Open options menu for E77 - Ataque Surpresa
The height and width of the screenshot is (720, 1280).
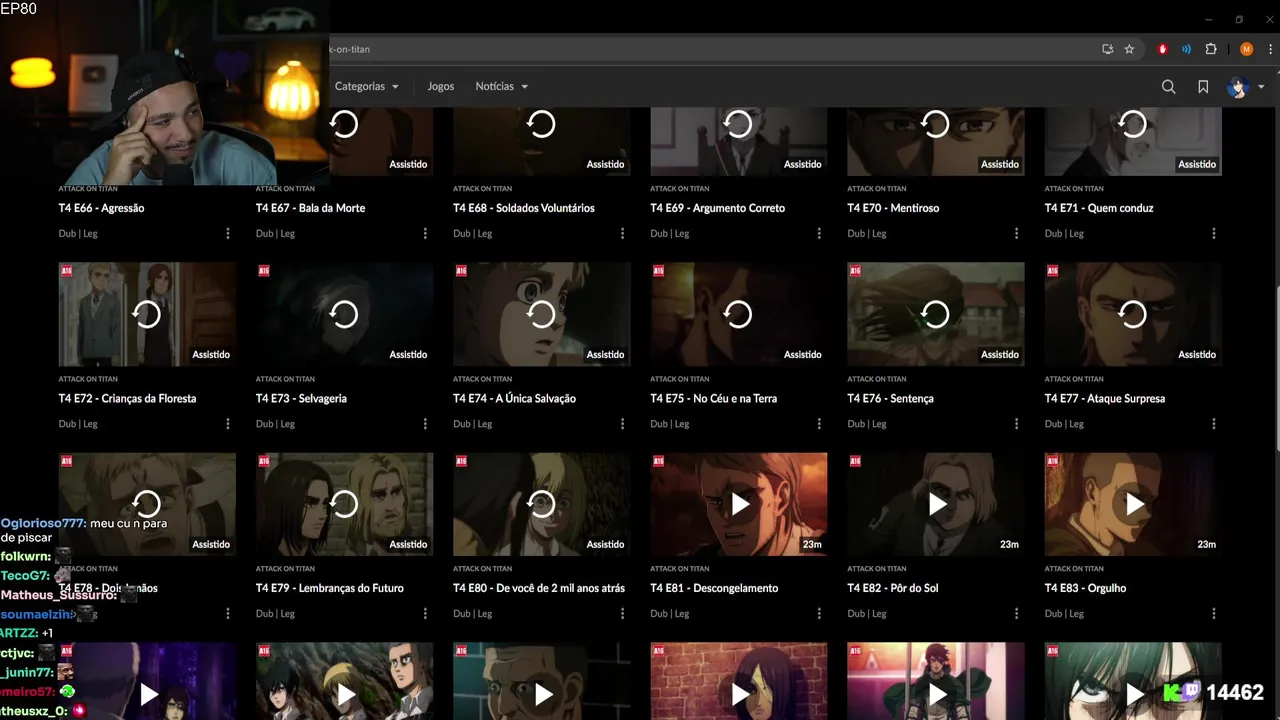(x=1214, y=424)
